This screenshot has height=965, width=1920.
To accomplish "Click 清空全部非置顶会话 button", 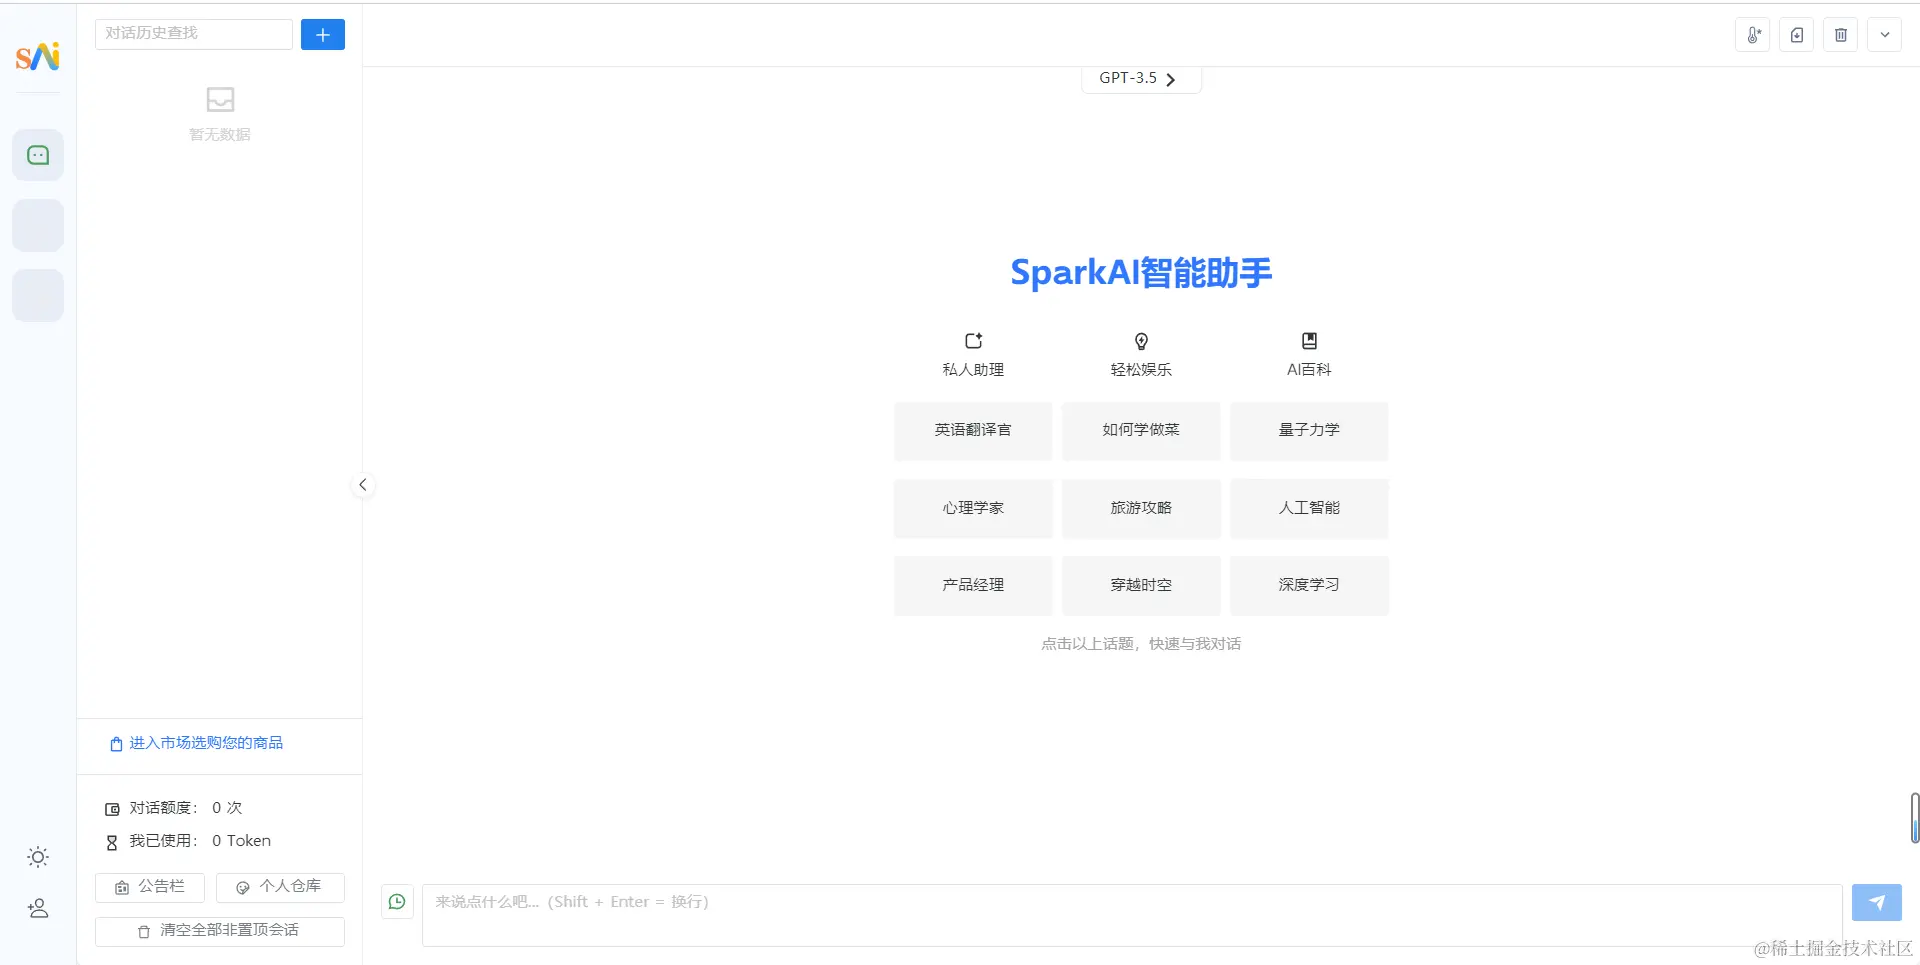I will [220, 931].
